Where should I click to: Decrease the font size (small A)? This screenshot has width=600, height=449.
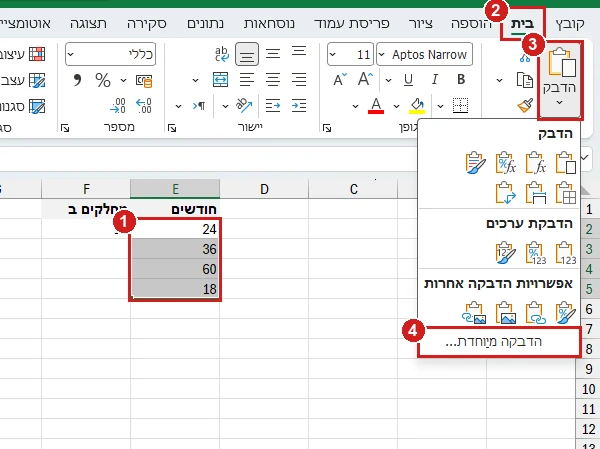point(339,80)
